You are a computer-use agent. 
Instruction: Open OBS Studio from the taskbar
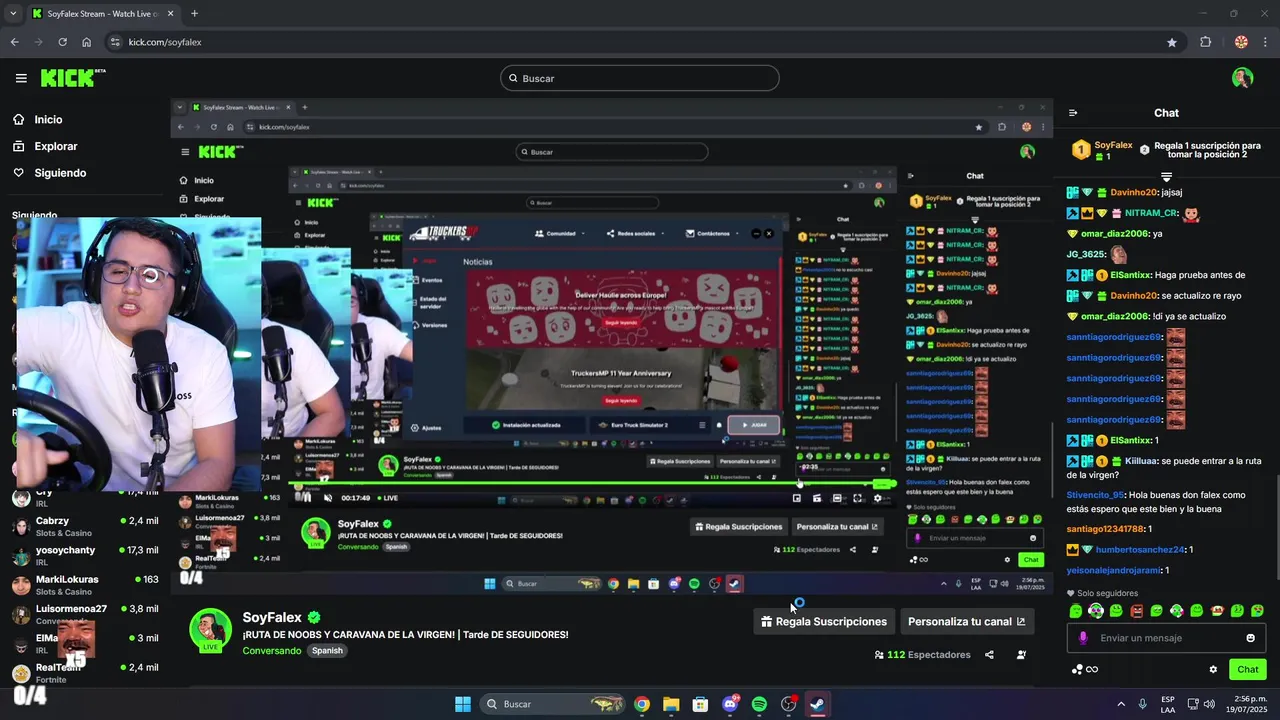788,704
